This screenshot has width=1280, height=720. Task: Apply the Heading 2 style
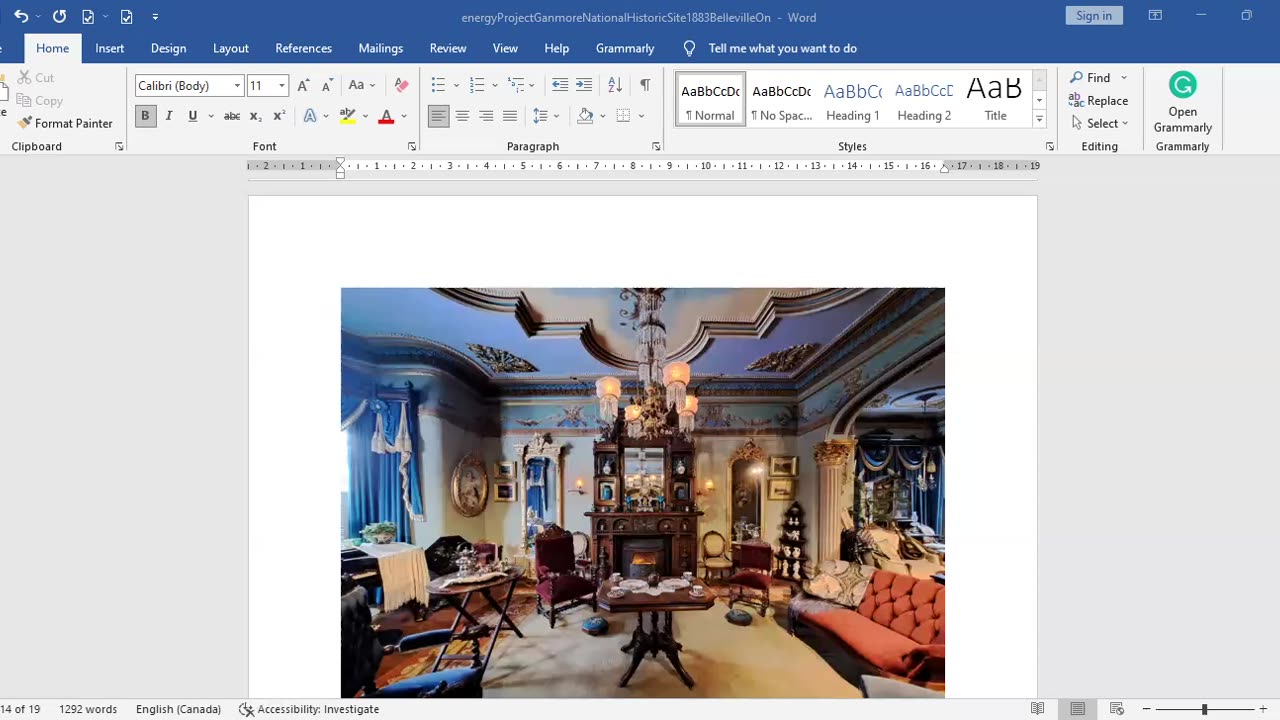tap(924, 98)
